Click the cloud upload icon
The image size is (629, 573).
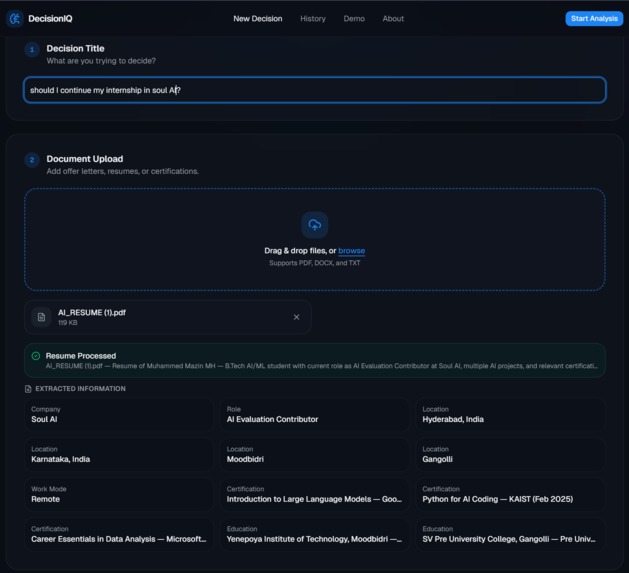coord(314,225)
